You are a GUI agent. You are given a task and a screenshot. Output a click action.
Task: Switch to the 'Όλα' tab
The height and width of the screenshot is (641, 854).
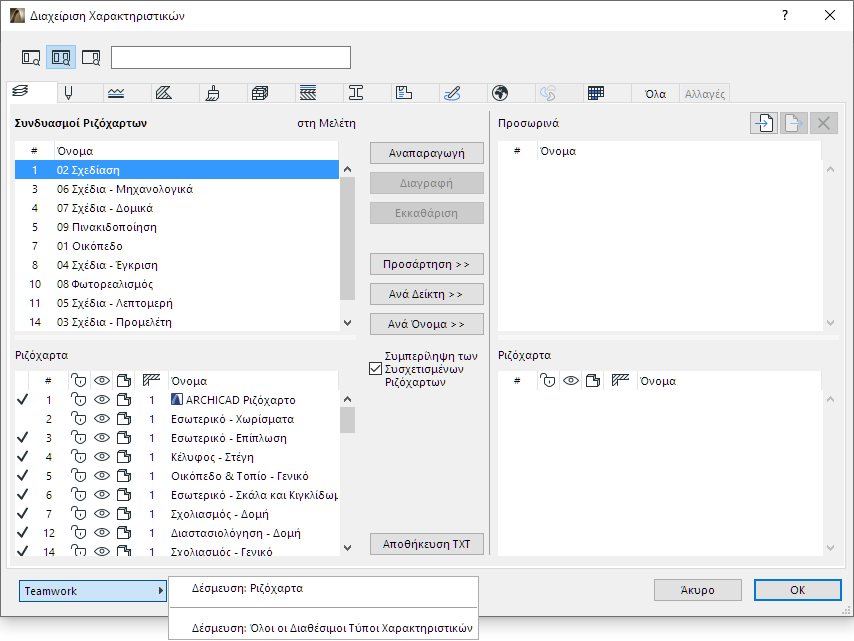click(655, 94)
